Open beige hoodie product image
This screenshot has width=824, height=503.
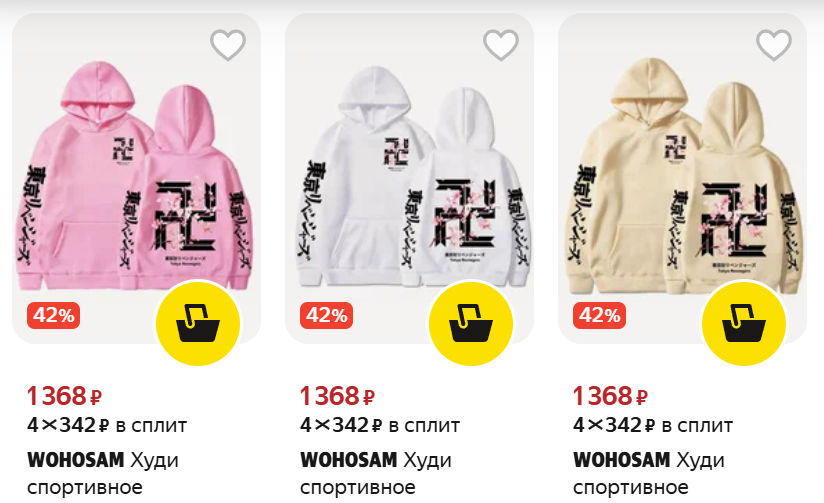(x=682, y=178)
